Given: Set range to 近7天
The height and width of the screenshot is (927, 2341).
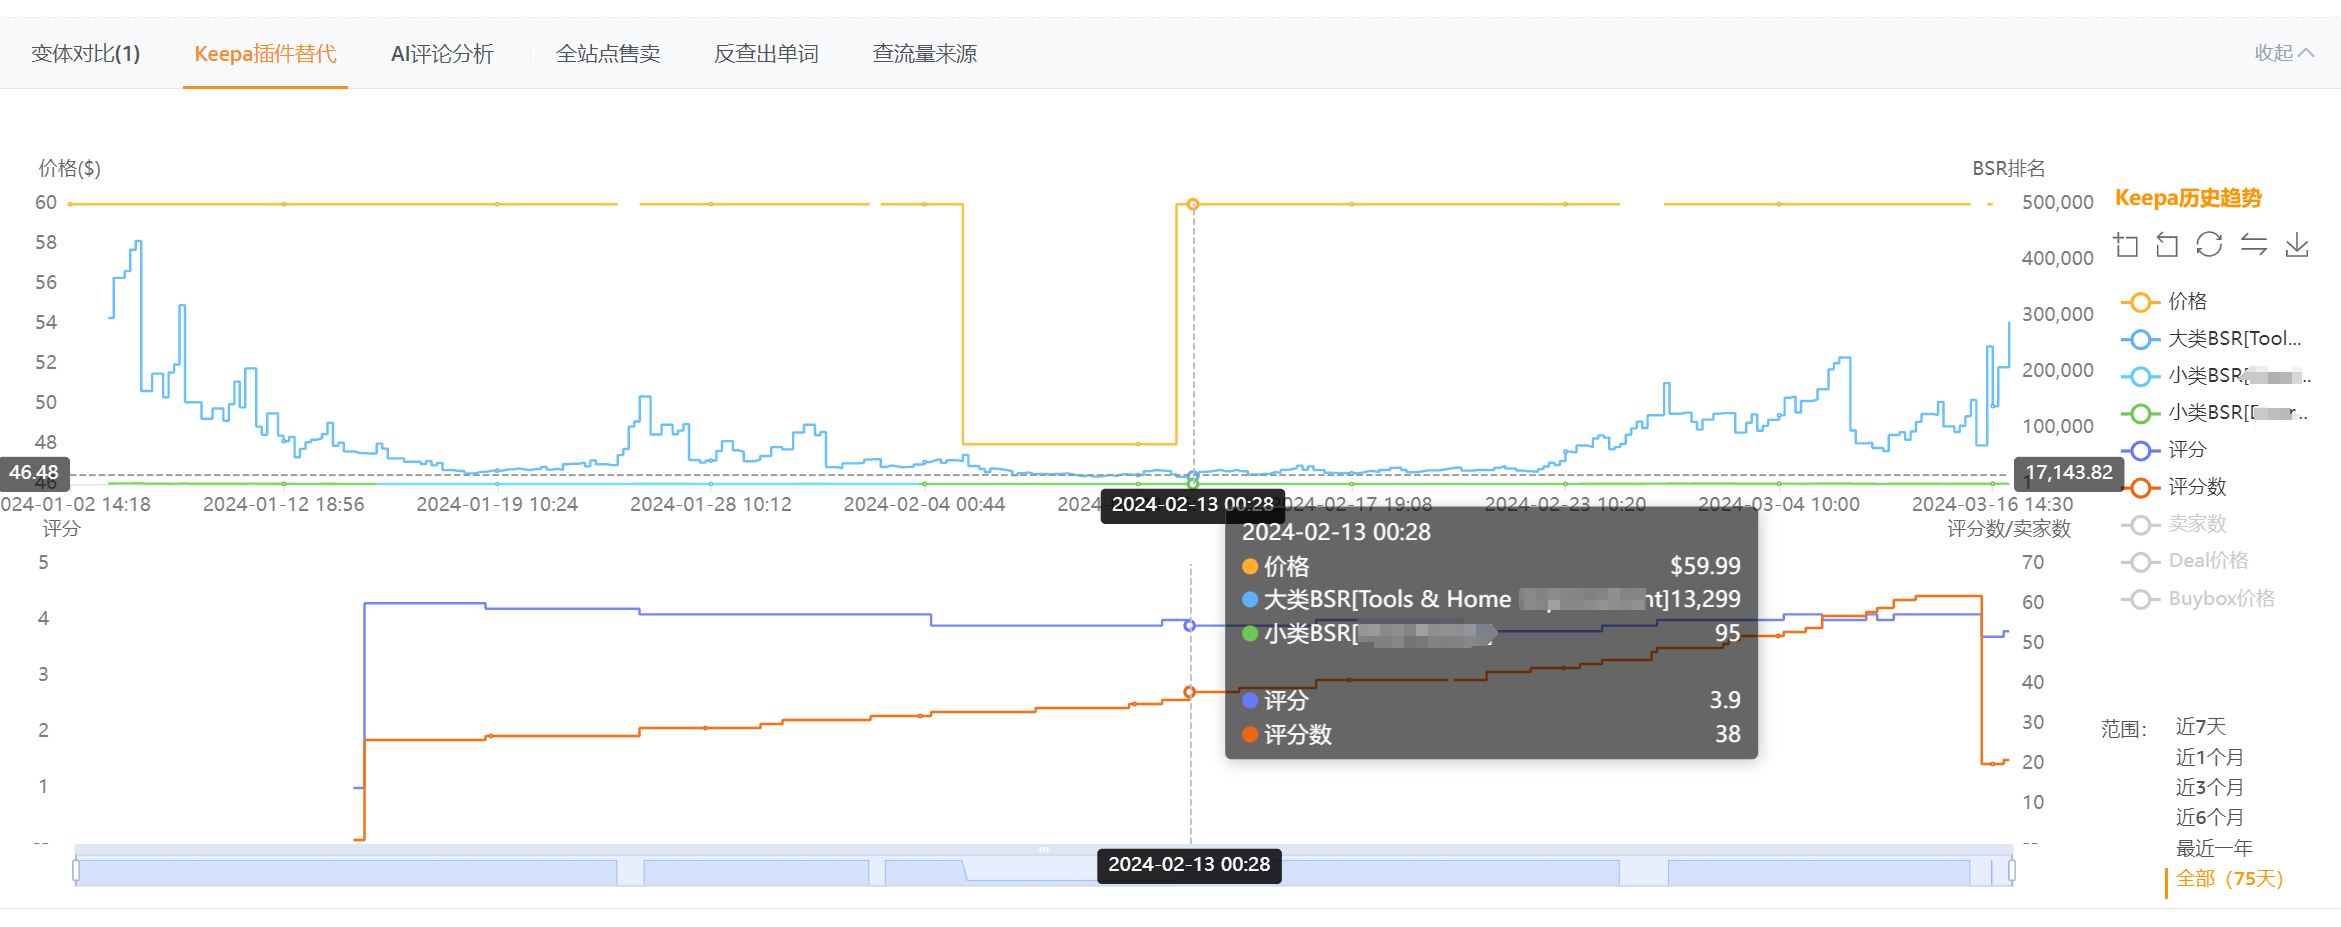Looking at the screenshot, I should [x=2201, y=727].
